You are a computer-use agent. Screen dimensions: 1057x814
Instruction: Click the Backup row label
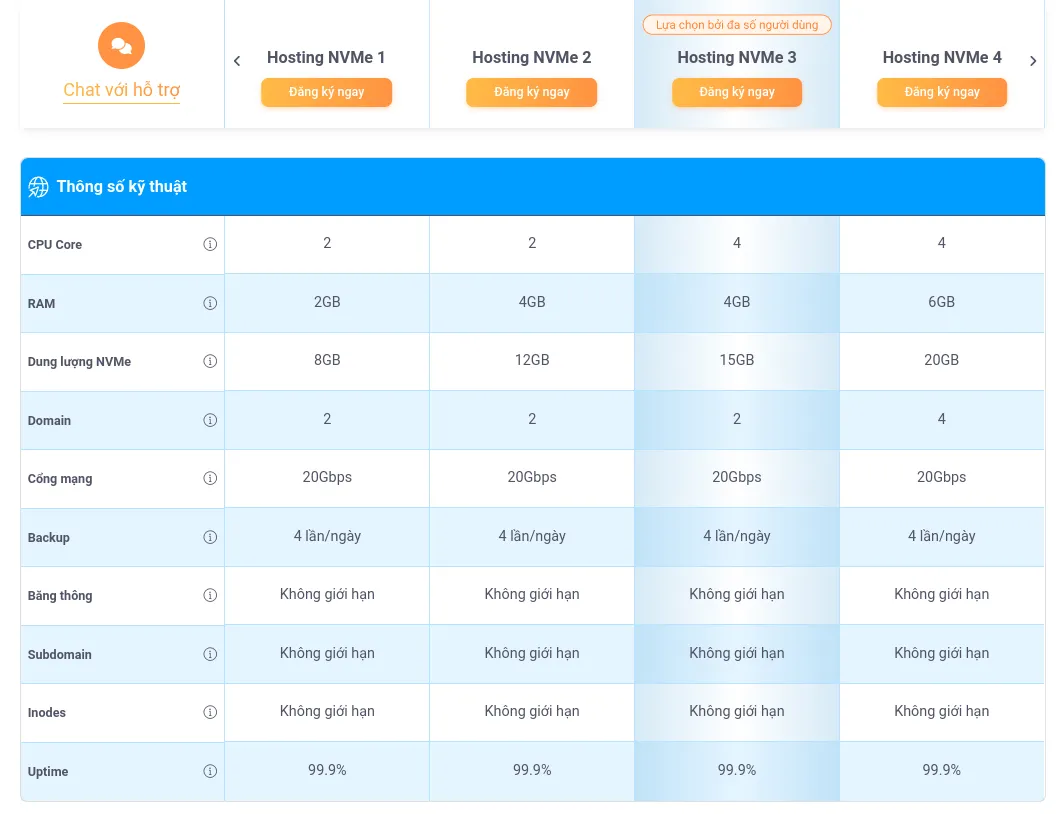coord(49,538)
